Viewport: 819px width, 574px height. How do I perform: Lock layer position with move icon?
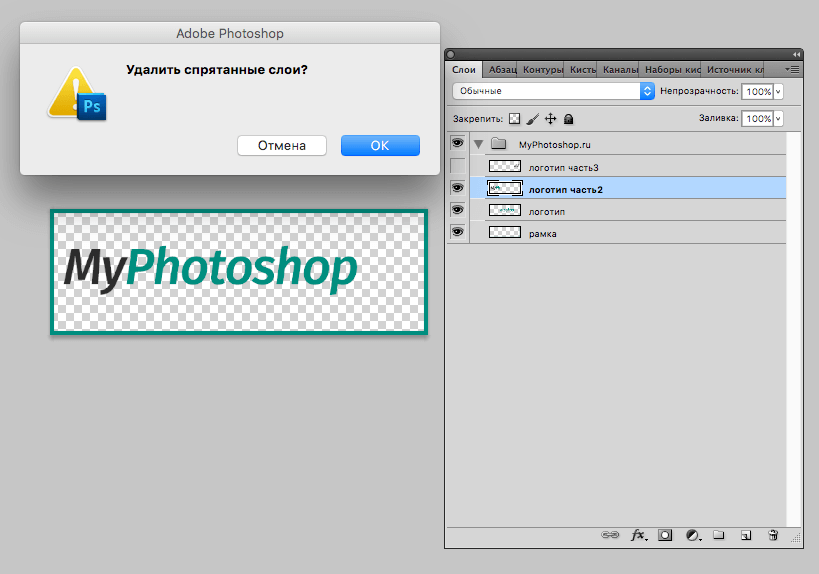click(551, 118)
